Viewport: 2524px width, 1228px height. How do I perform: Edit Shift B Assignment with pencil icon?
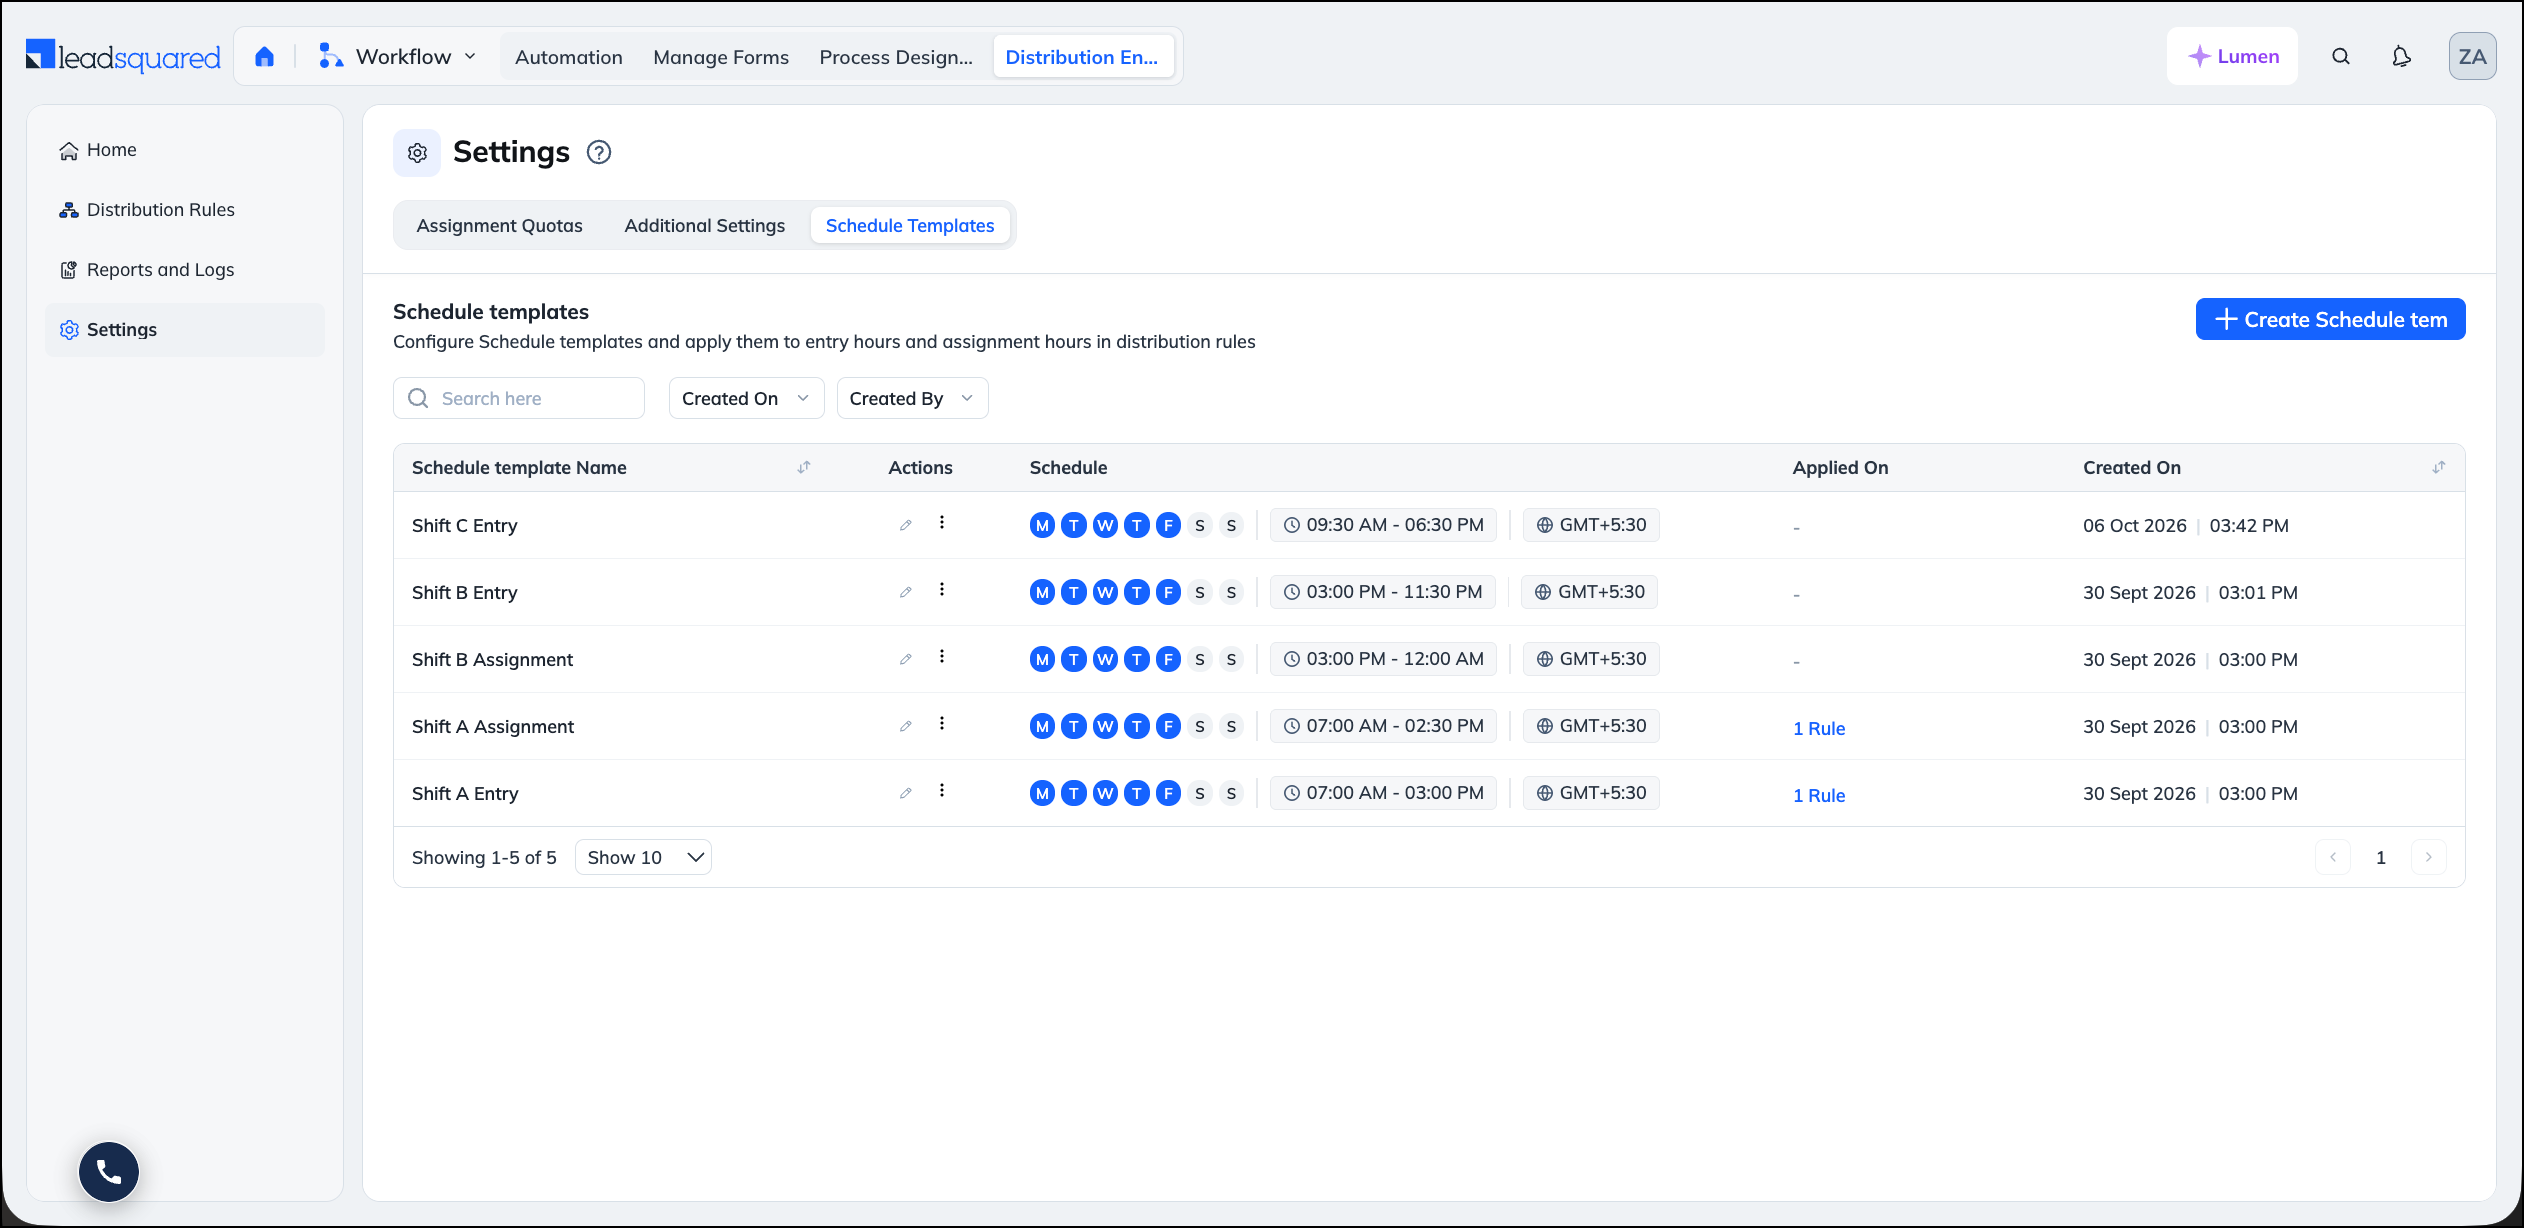tap(905, 659)
